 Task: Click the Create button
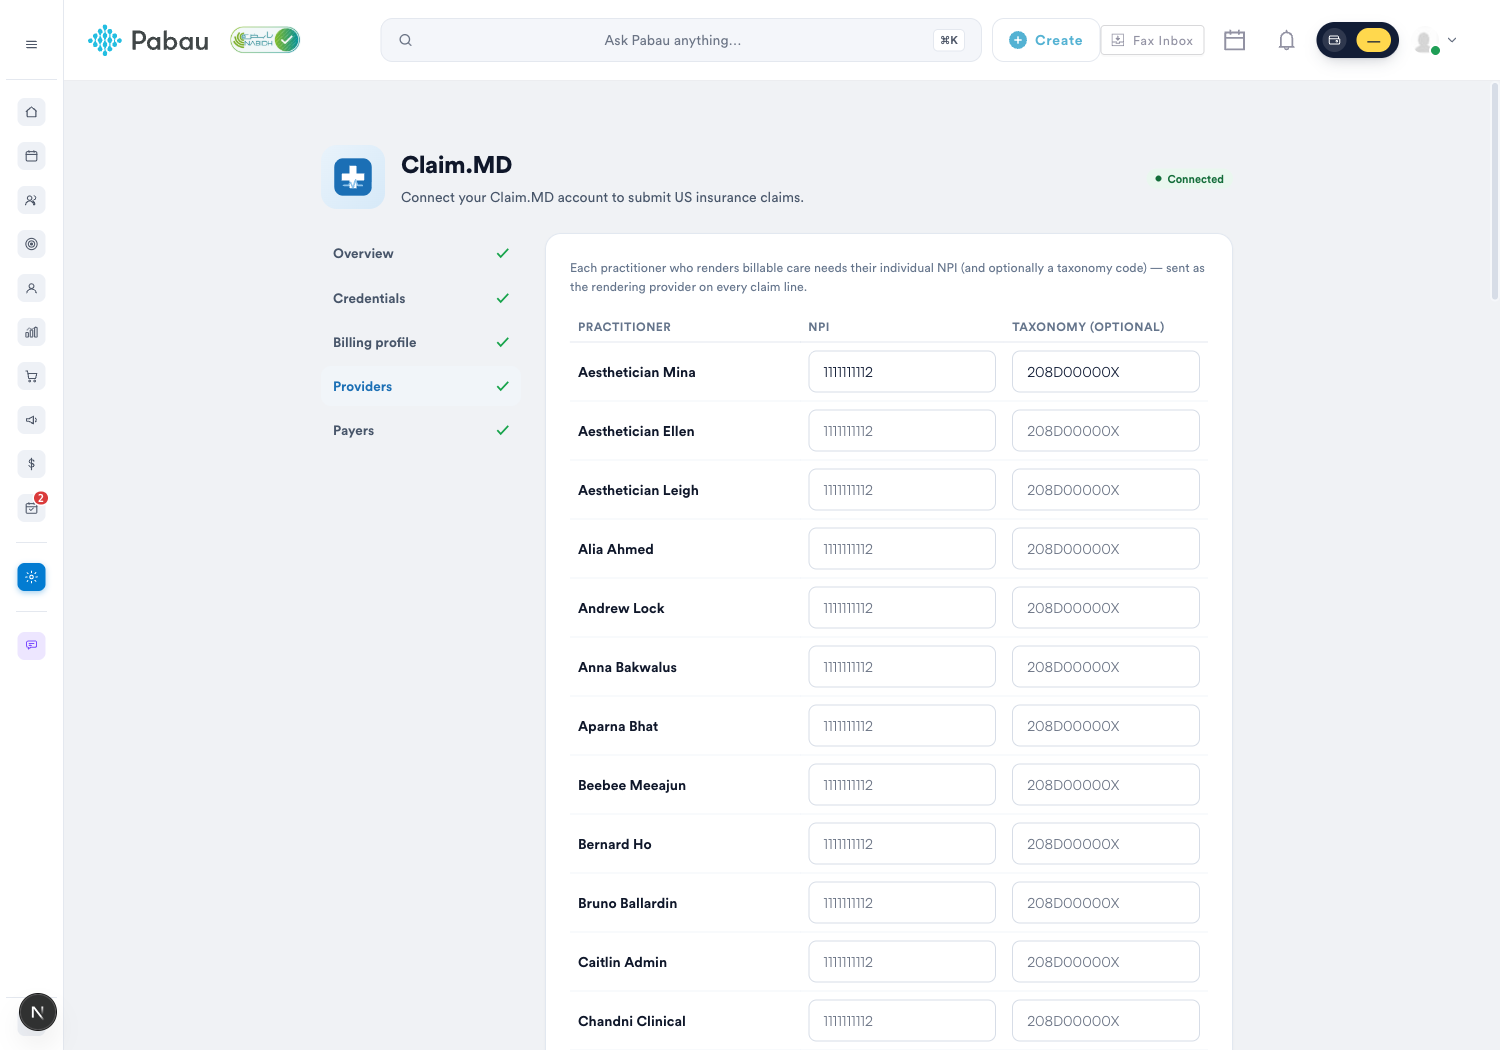(1046, 40)
